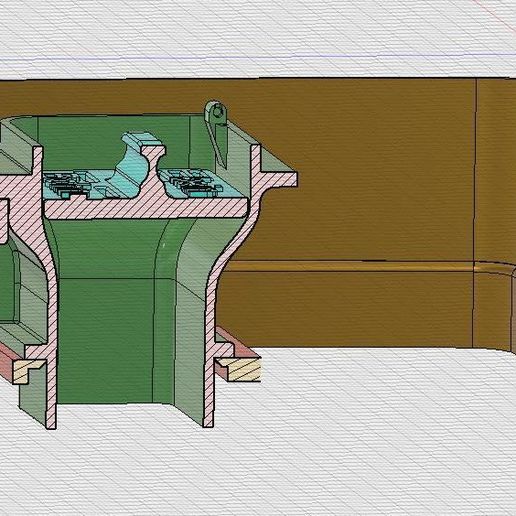Select the circular pin hole on the latch
This screenshot has height=516, width=516.
click(x=218, y=112)
